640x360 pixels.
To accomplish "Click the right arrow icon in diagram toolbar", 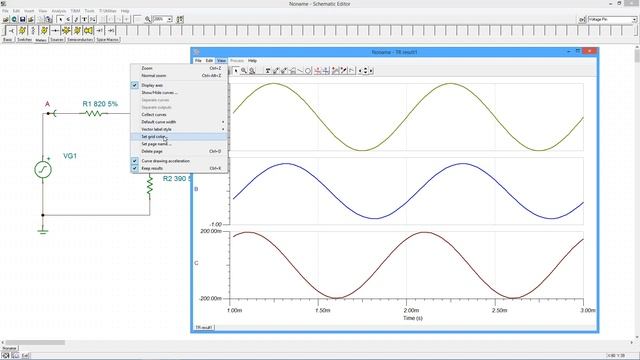I will 371,71.
